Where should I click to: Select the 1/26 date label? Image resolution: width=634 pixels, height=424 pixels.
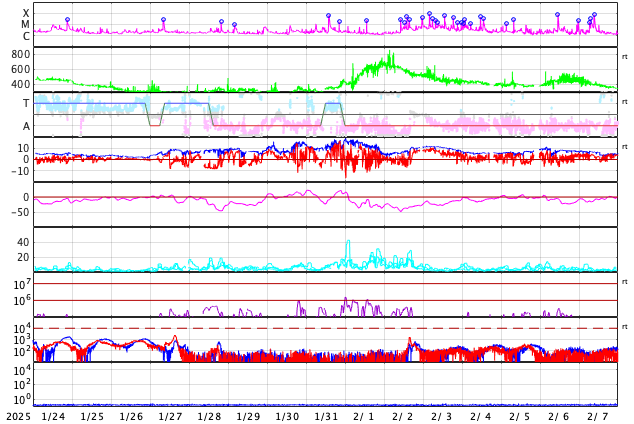pos(131,416)
